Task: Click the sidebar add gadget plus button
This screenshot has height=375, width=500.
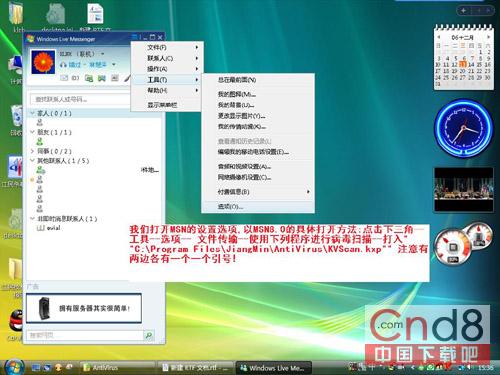Action: tap(464, 10)
